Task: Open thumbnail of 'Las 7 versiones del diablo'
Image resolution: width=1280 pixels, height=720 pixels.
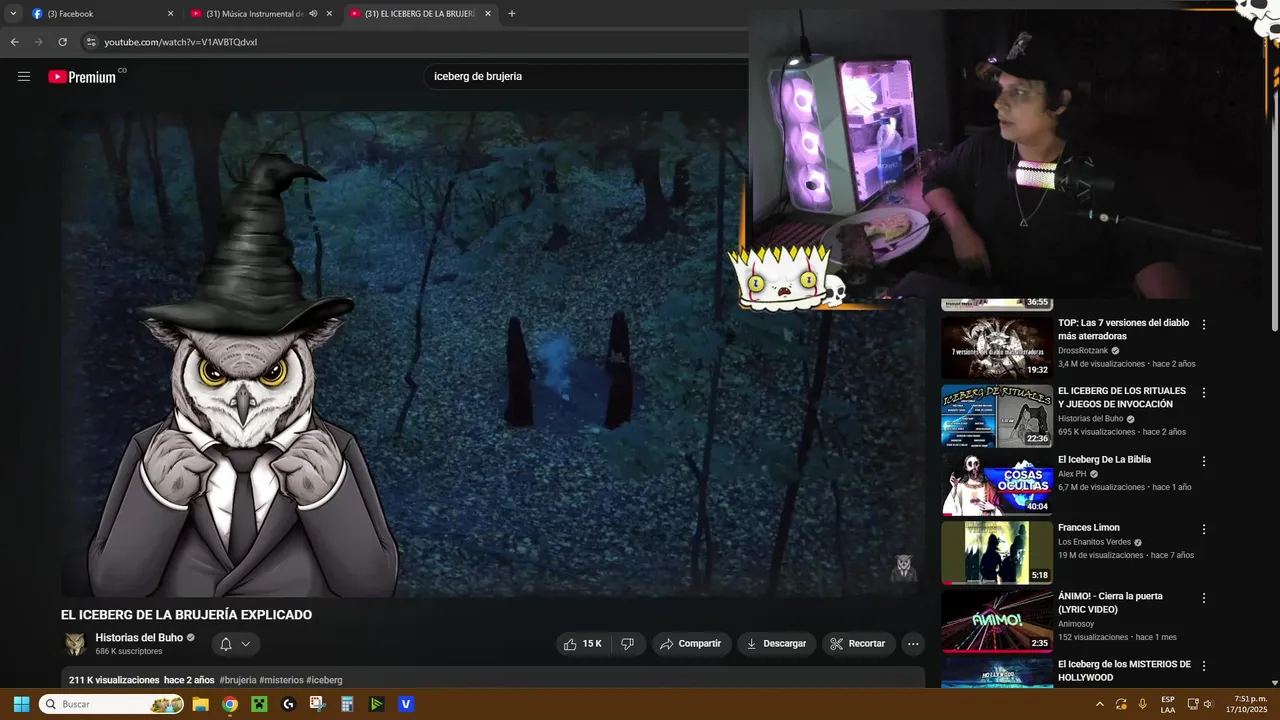Action: click(x=996, y=348)
